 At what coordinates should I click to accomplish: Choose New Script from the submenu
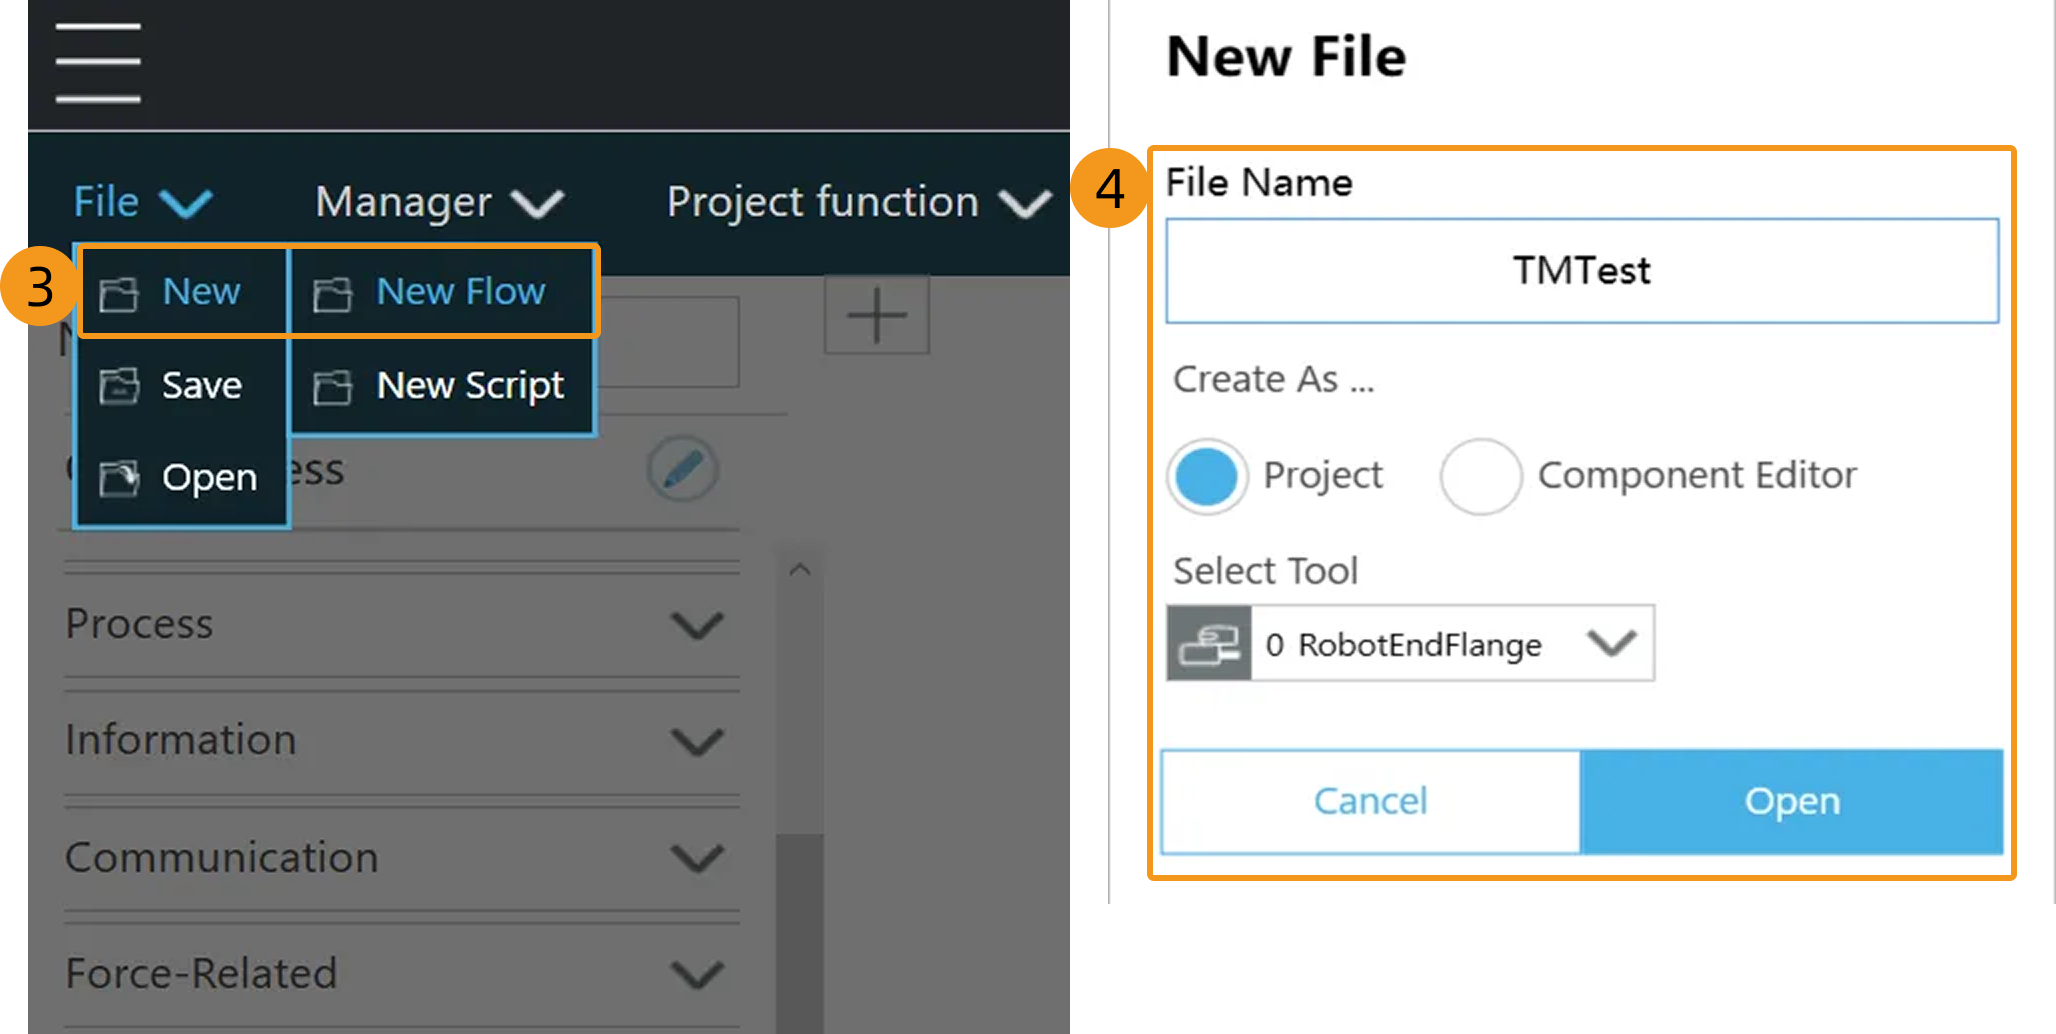click(469, 386)
